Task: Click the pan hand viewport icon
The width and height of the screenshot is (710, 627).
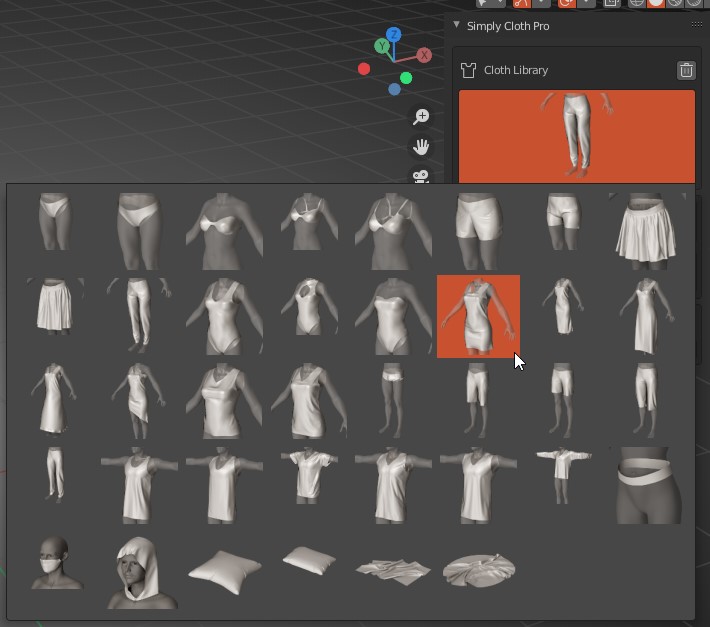Action: pyautogui.click(x=421, y=147)
